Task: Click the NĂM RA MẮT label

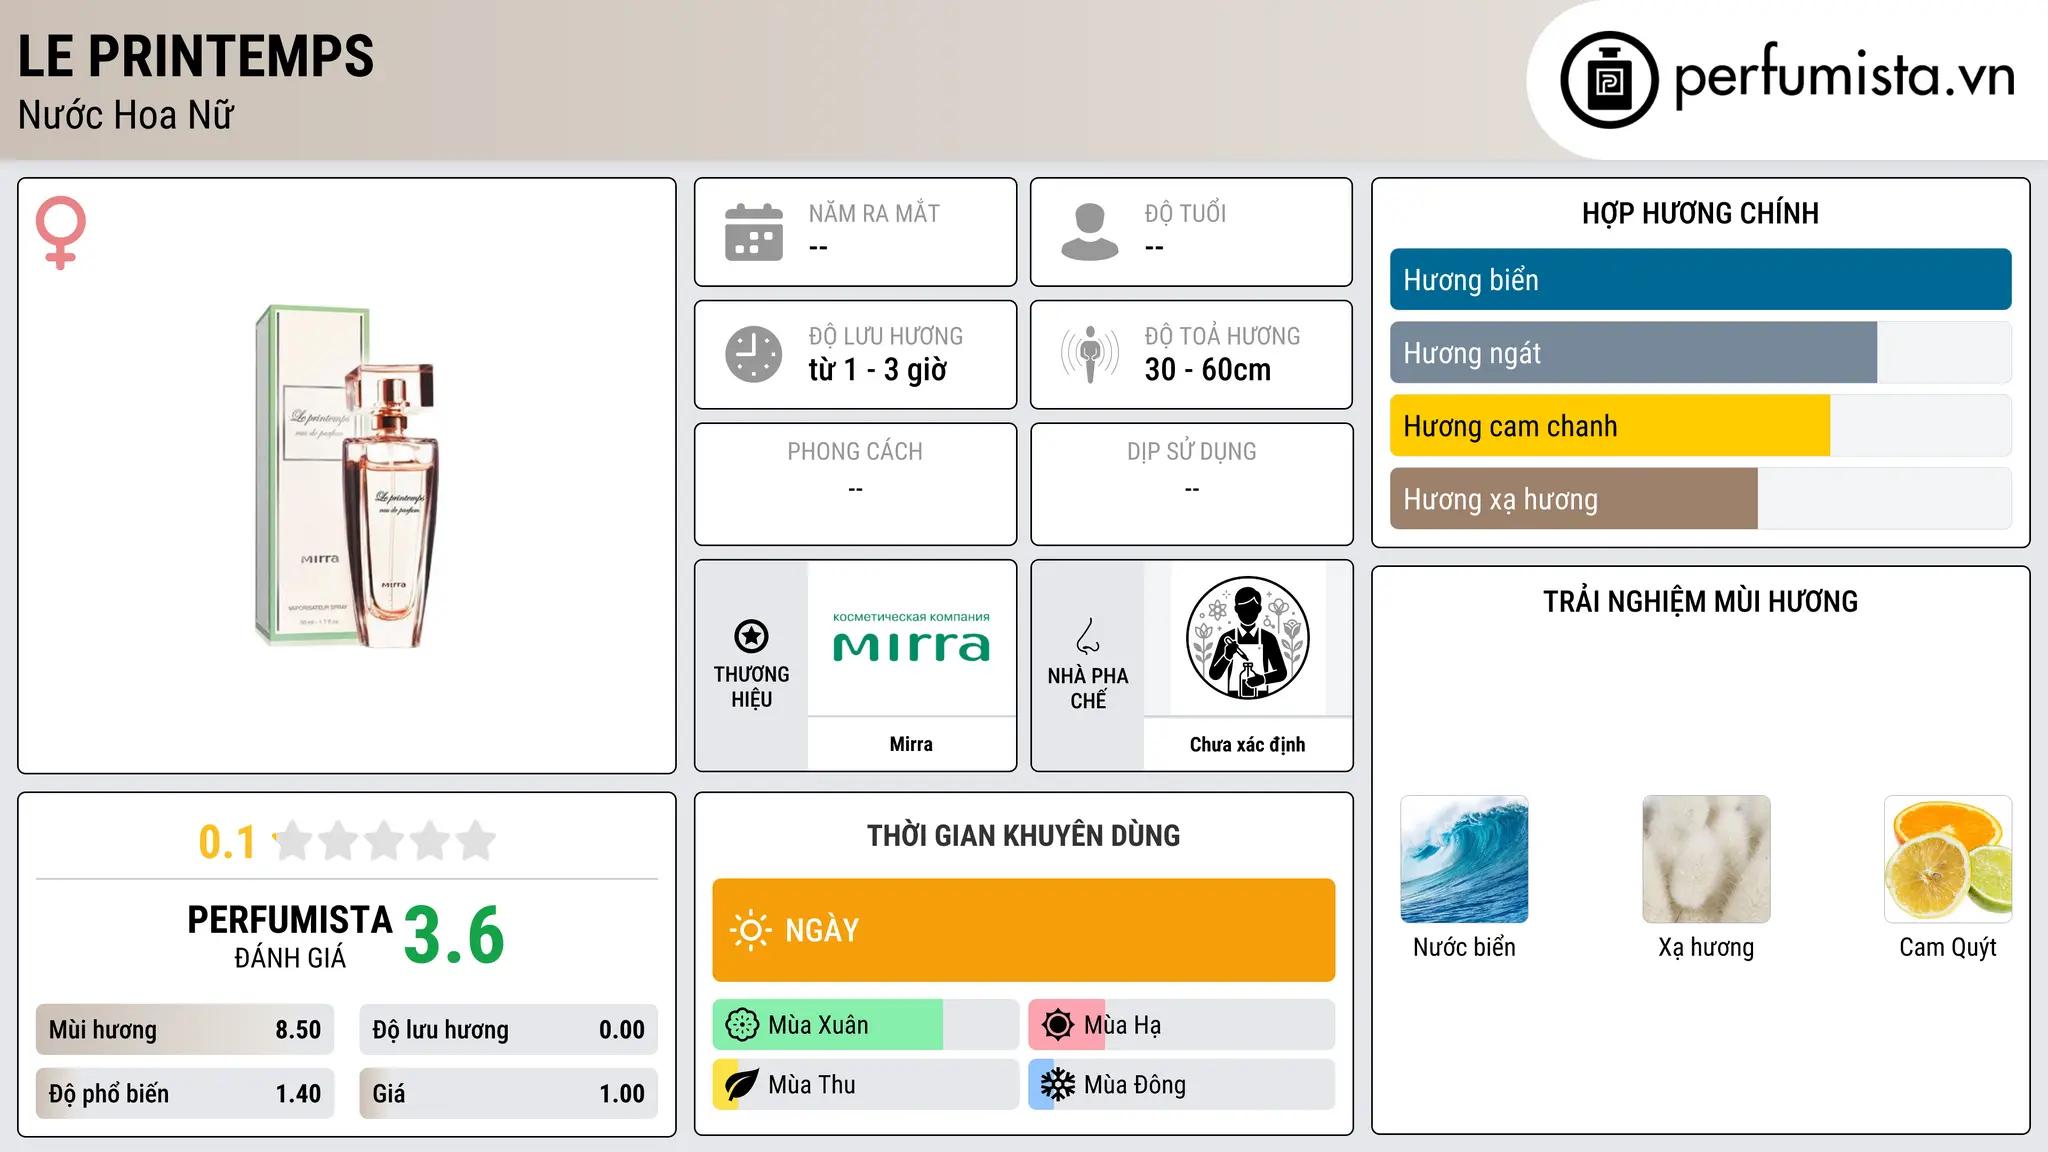Action: point(874,213)
